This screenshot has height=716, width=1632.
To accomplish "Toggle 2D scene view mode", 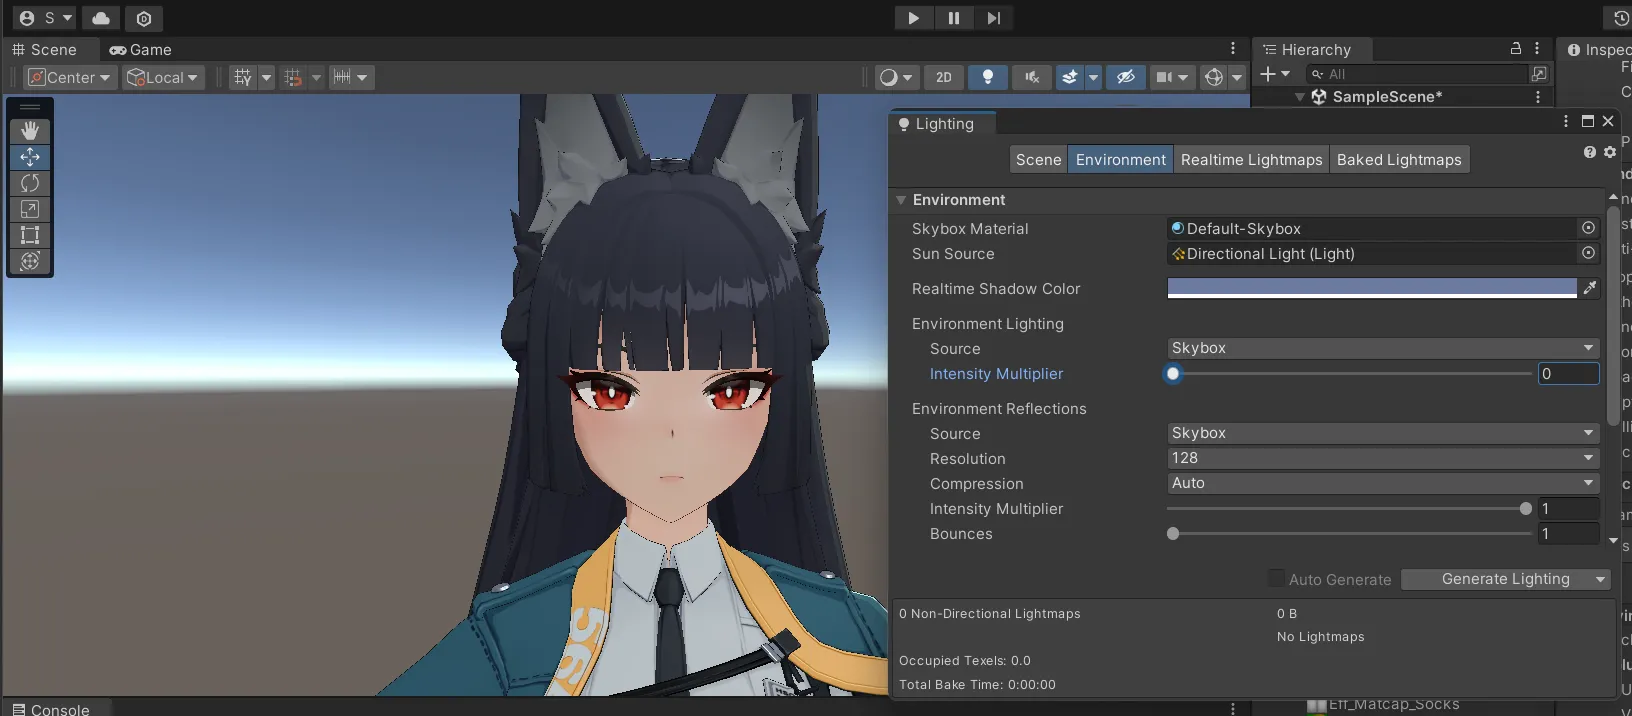I will pyautogui.click(x=943, y=77).
